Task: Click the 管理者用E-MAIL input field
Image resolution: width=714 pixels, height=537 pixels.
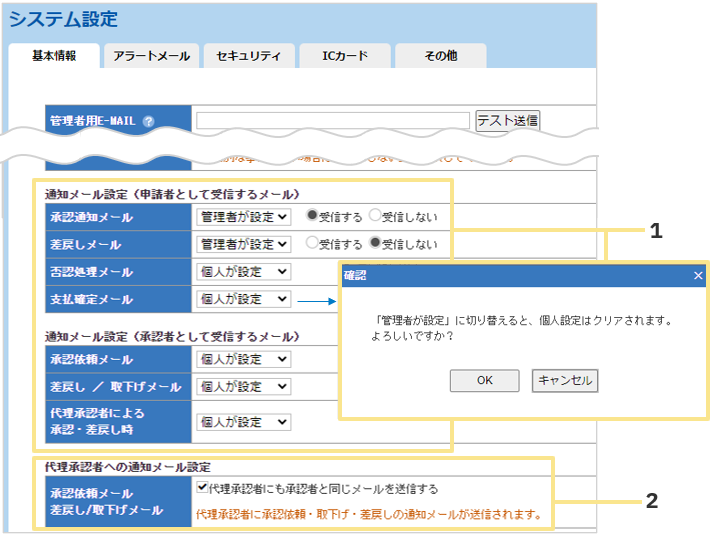Action: tap(332, 121)
